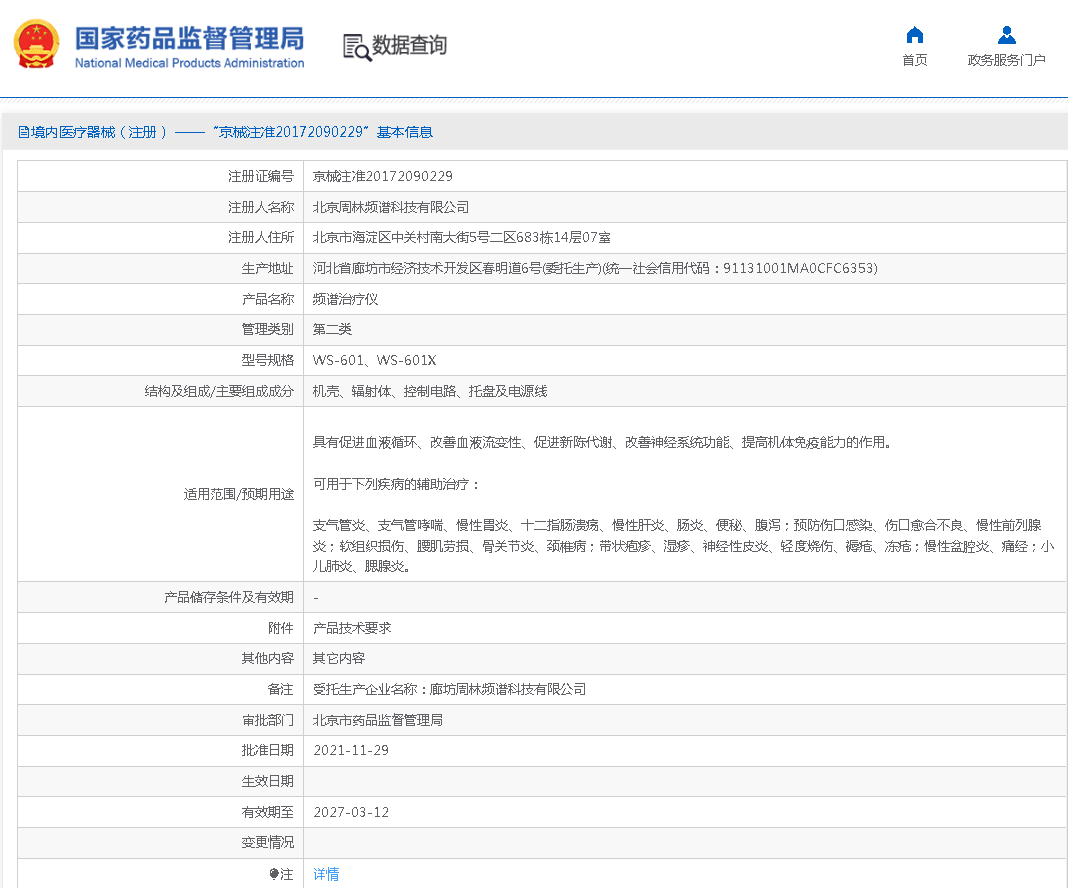
Task: Click registrant name 北京周林频谱科技有限公司
Action: coord(391,207)
